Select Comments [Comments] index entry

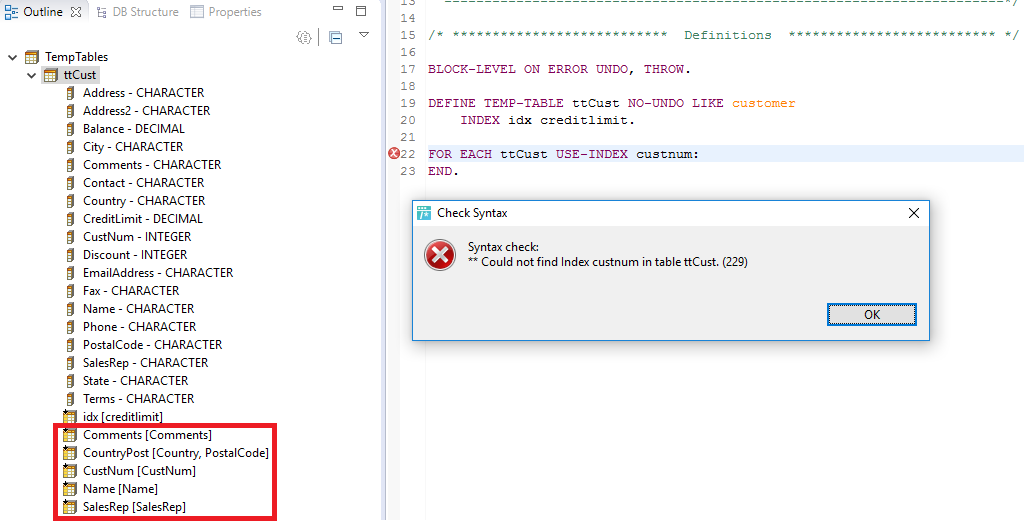coord(147,435)
